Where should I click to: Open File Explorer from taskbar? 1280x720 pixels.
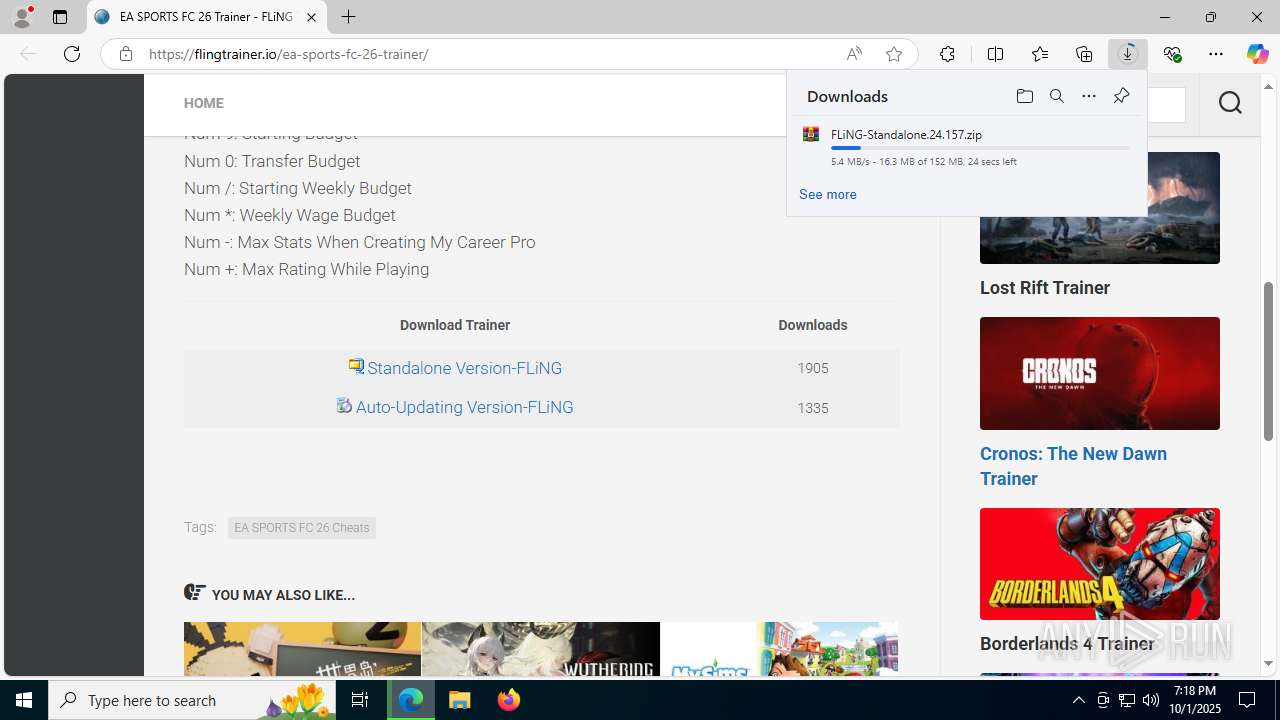tap(460, 700)
